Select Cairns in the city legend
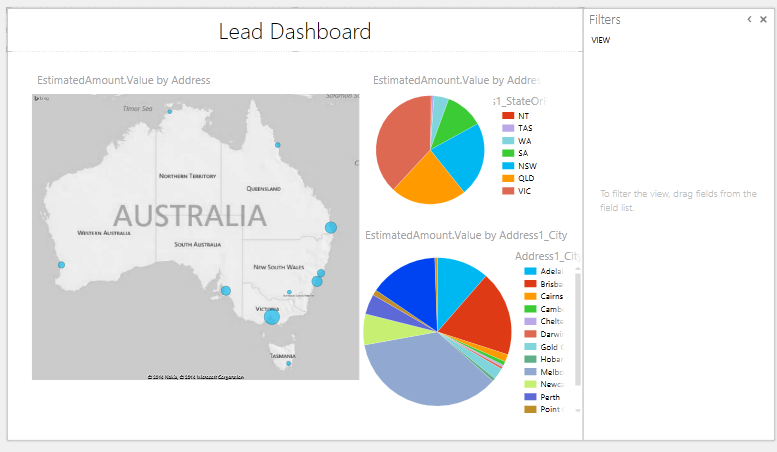Screen dimensions: 777x452 (x=550, y=296)
